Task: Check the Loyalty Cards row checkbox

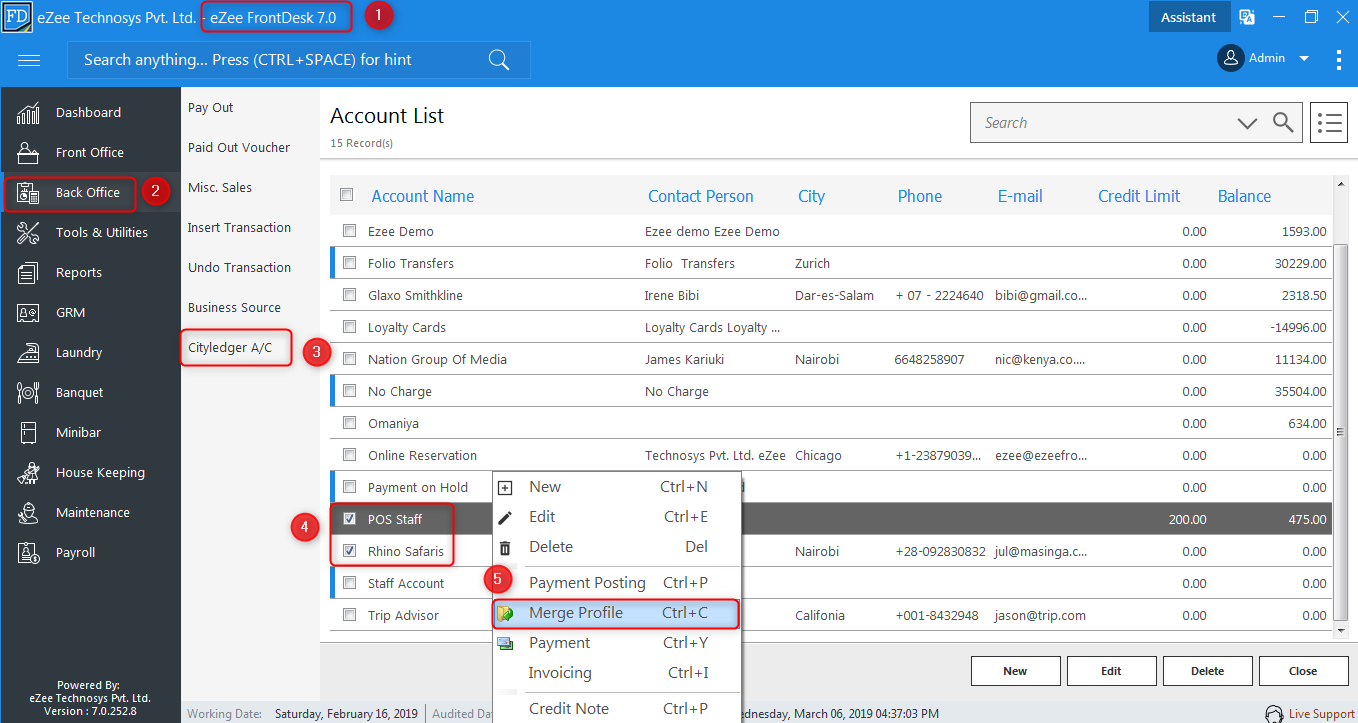Action: [x=349, y=327]
